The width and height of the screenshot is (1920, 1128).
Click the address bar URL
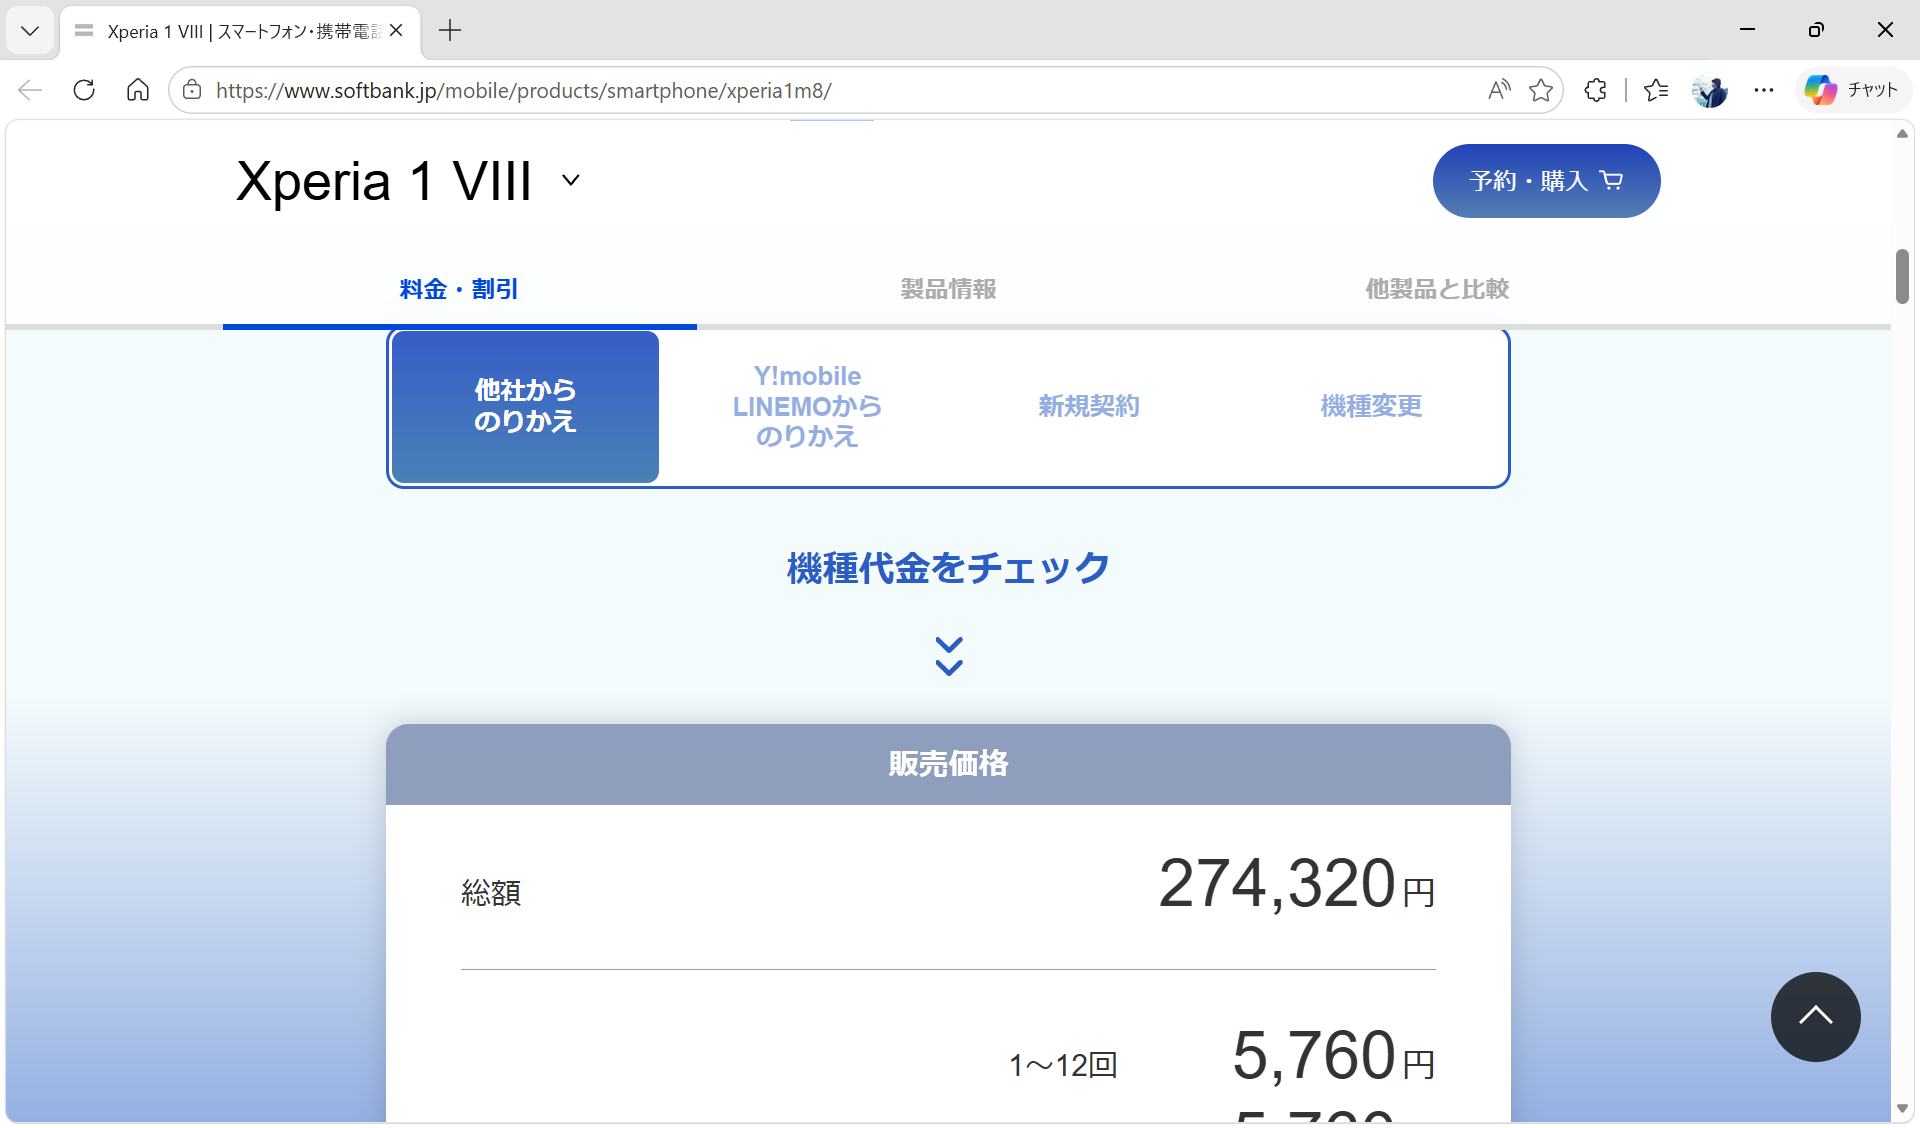pyautogui.click(x=523, y=90)
